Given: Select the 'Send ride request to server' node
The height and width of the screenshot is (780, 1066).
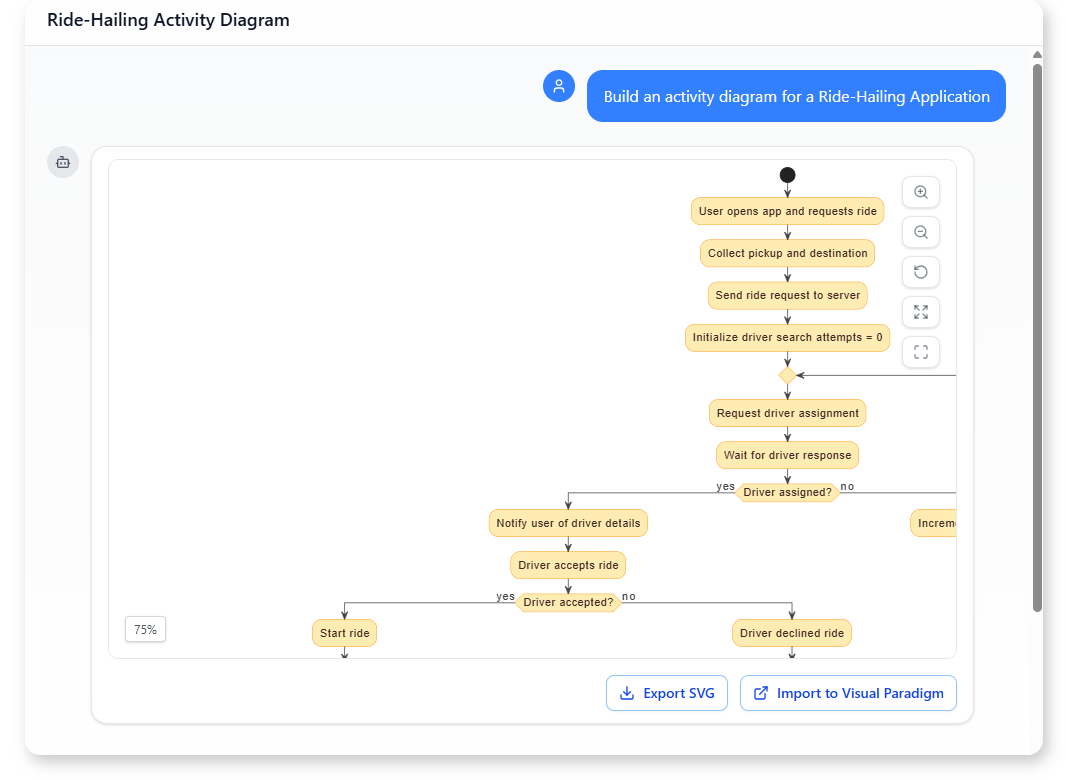Looking at the screenshot, I should (x=787, y=295).
